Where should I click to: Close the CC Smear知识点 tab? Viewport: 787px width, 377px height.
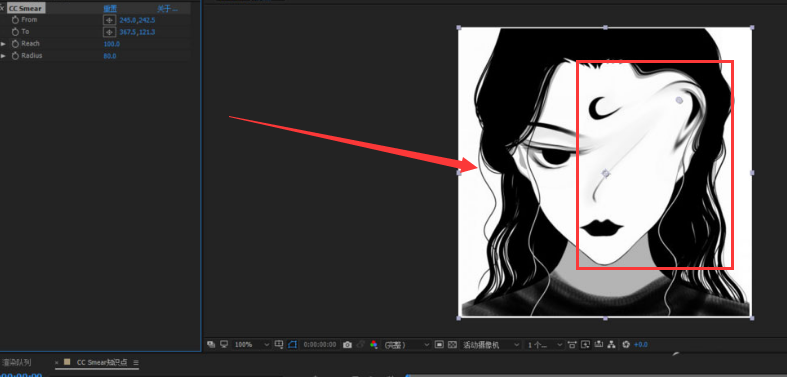coord(57,362)
